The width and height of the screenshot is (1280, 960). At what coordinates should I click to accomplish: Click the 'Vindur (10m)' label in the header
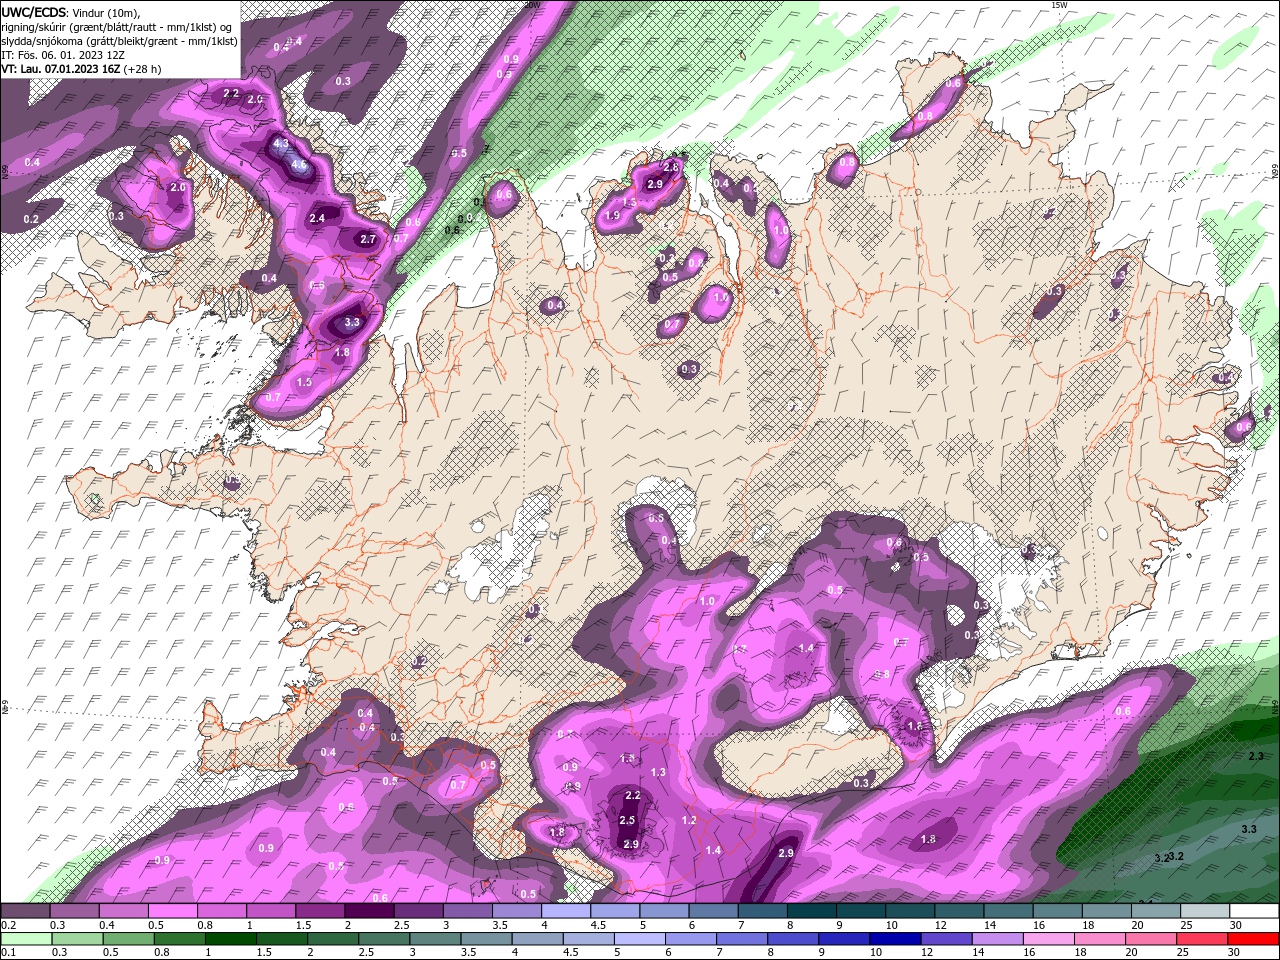106,12
